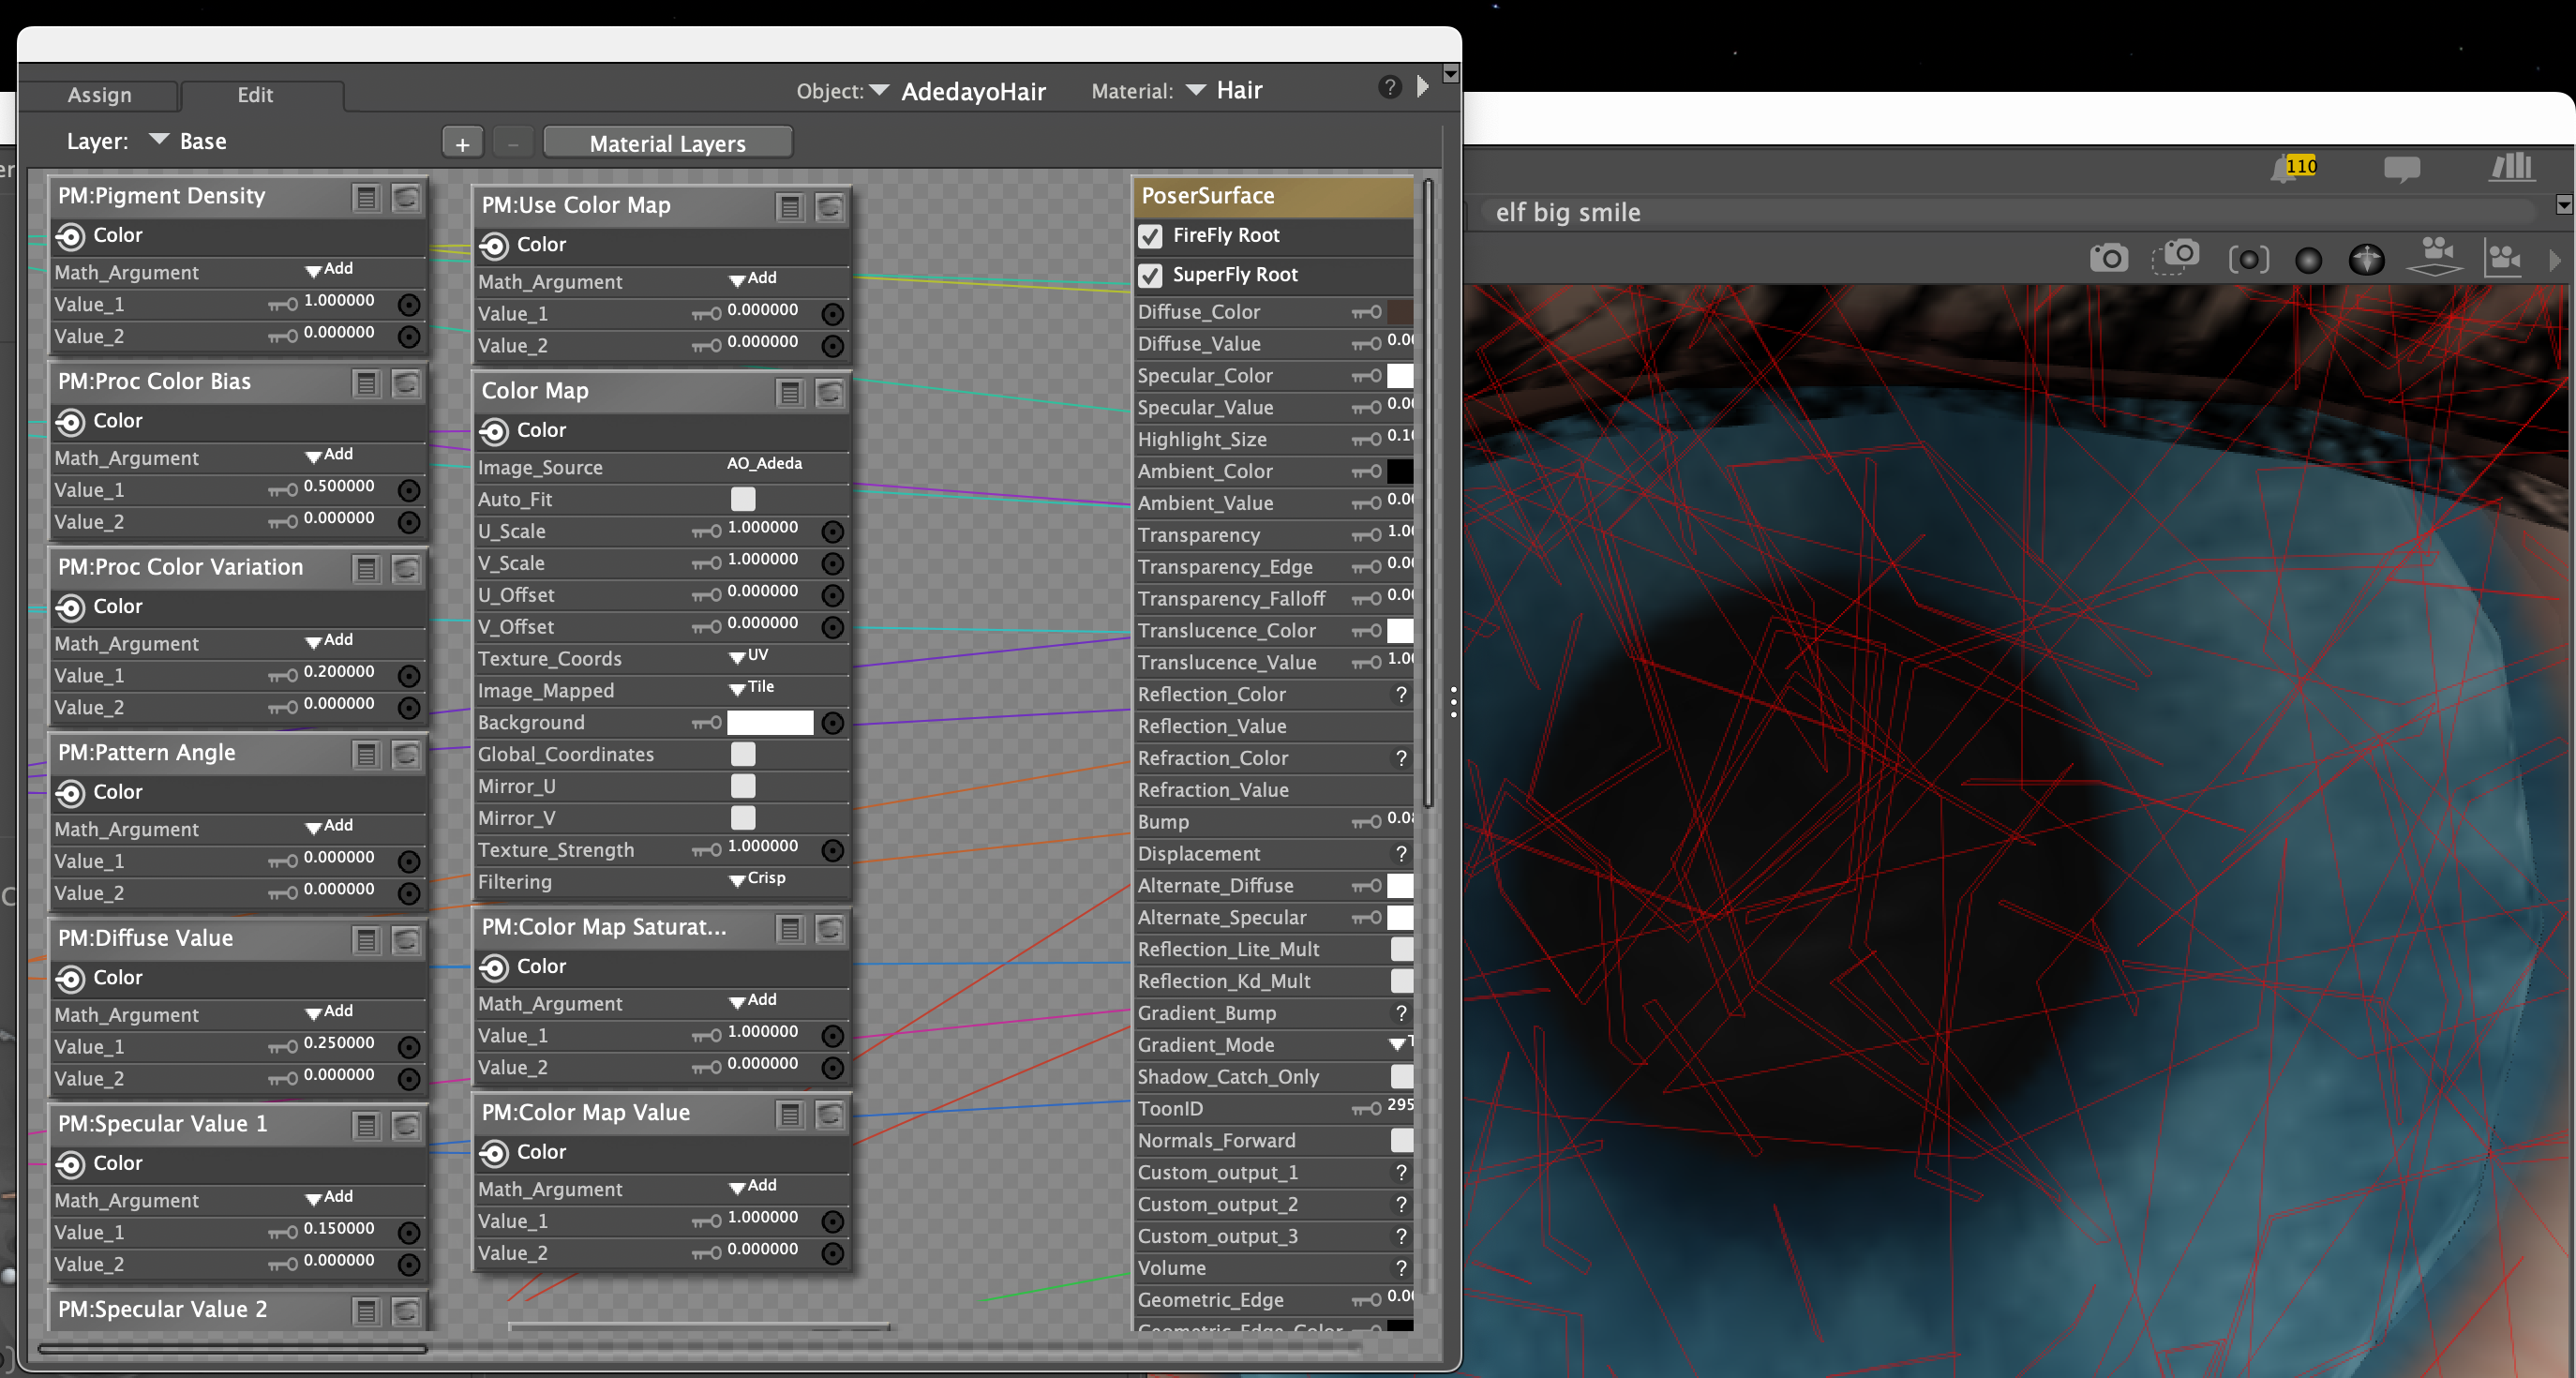
Task: Toggle output preview on PM:Pigment Density node
Action: coord(406,197)
